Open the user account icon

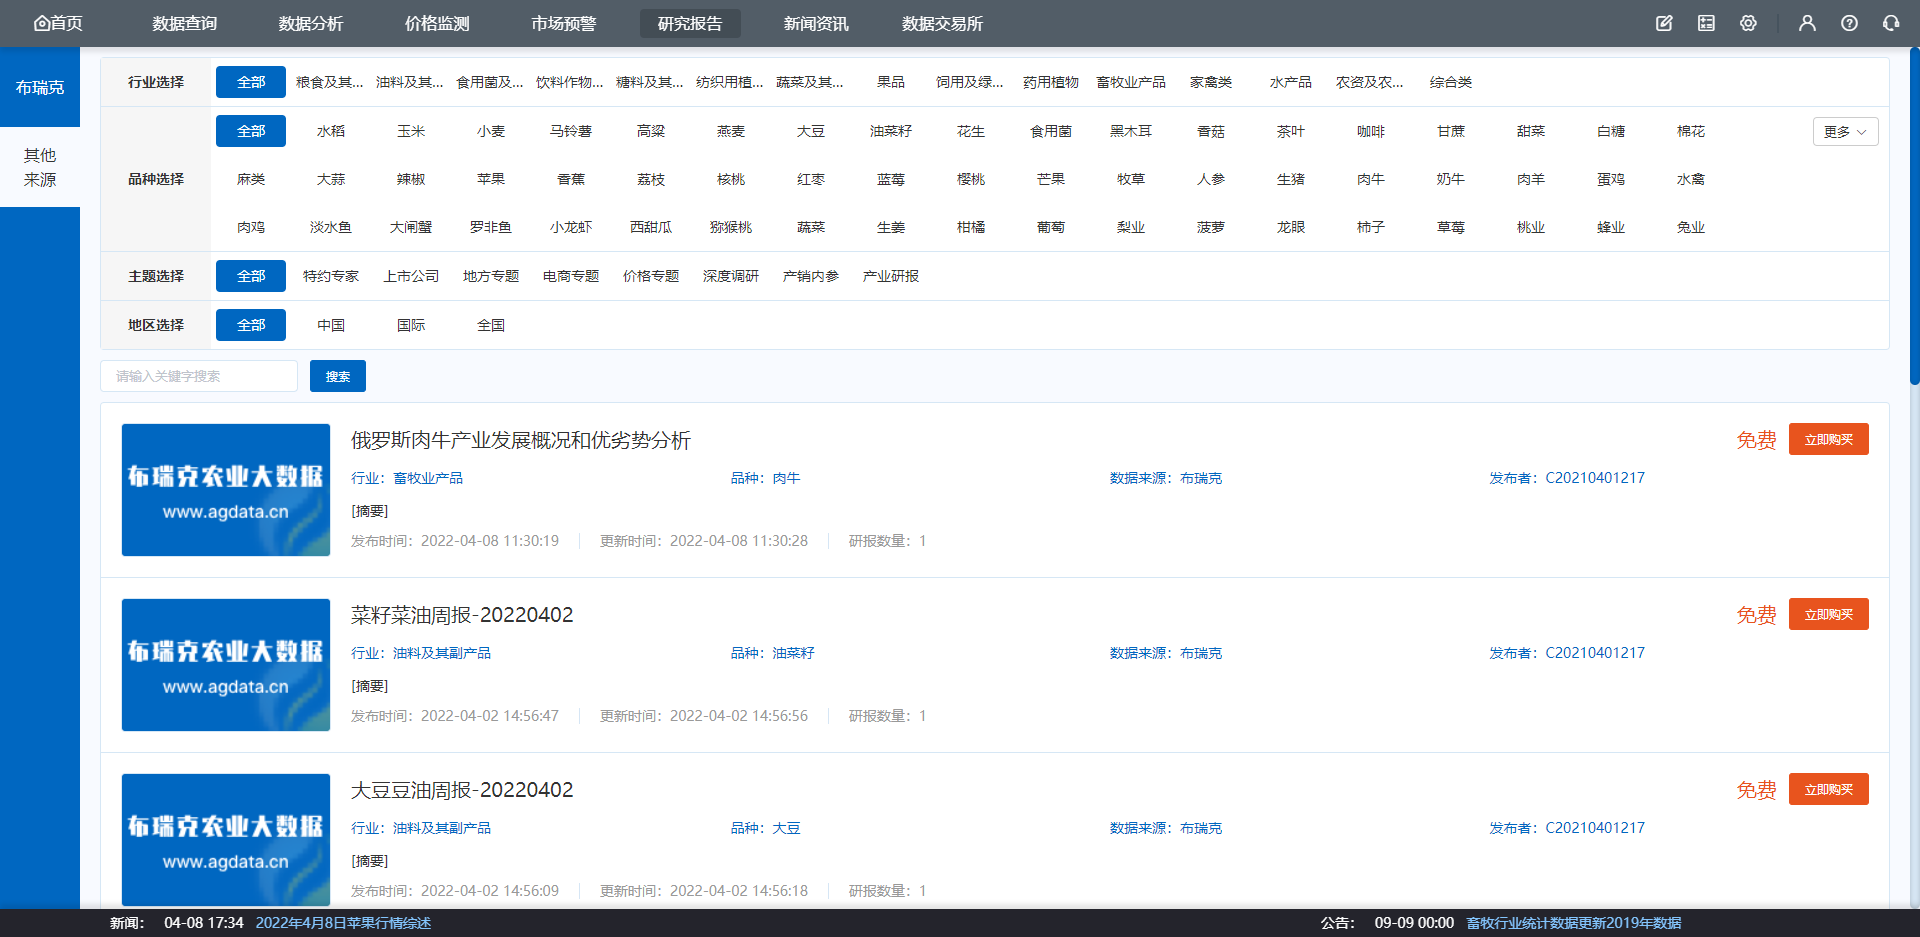click(x=1807, y=23)
